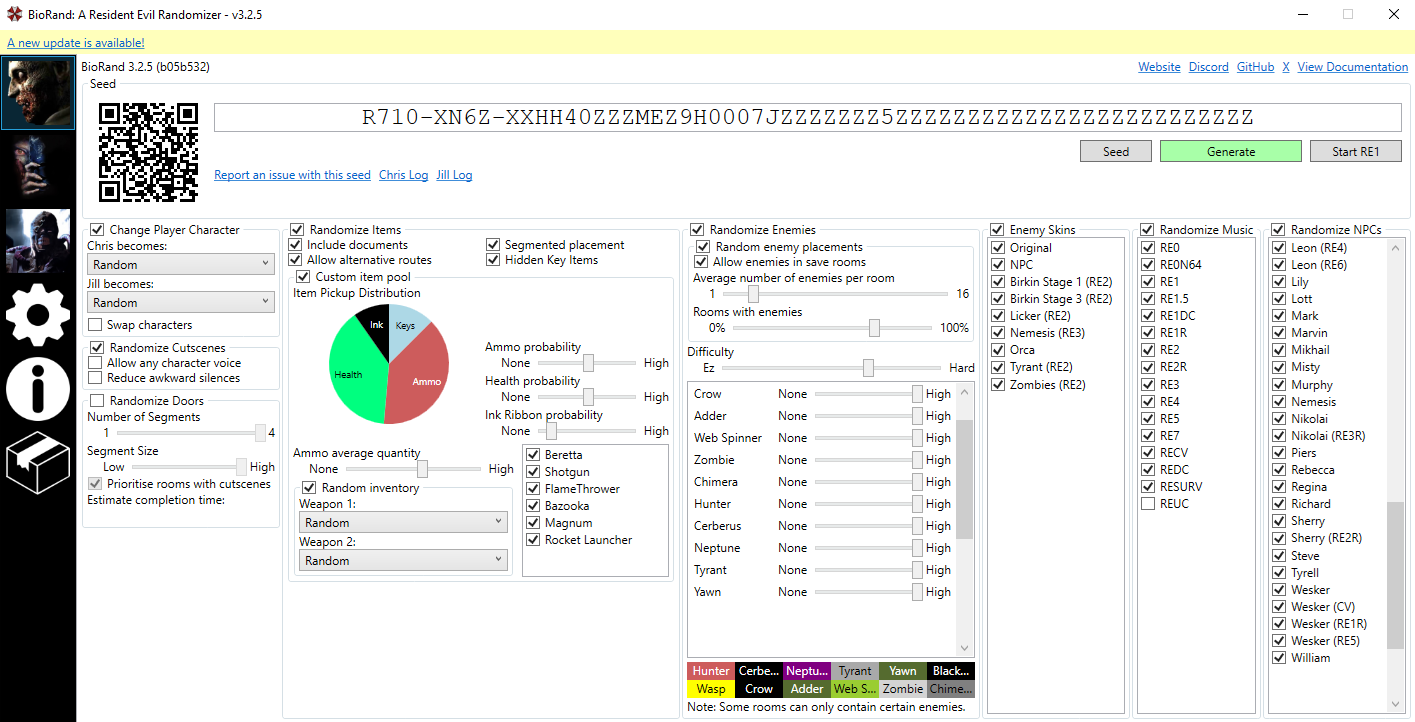Select the Wasp enemy color legend
The width and height of the screenshot is (1415, 722).
pyautogui.click(x=711, y=689)
